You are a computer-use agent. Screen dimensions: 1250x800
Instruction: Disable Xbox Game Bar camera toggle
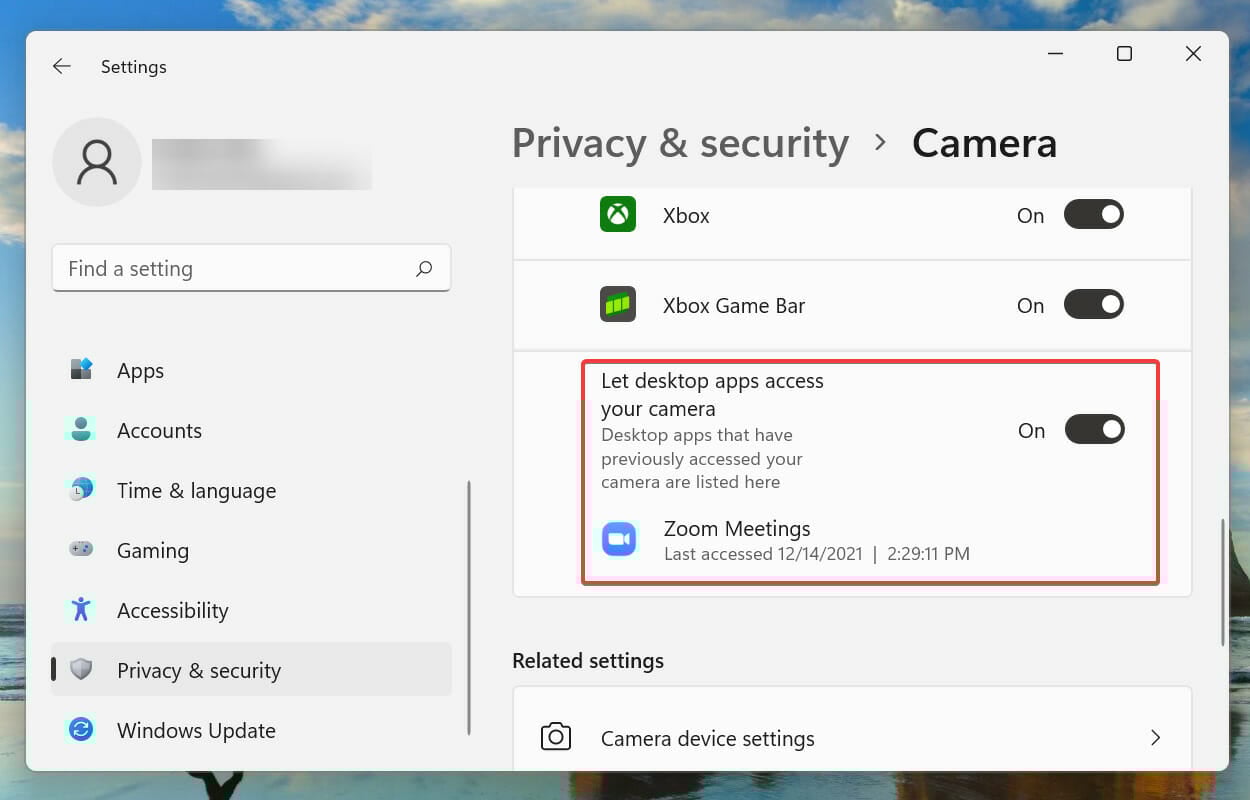[1093, 305]
